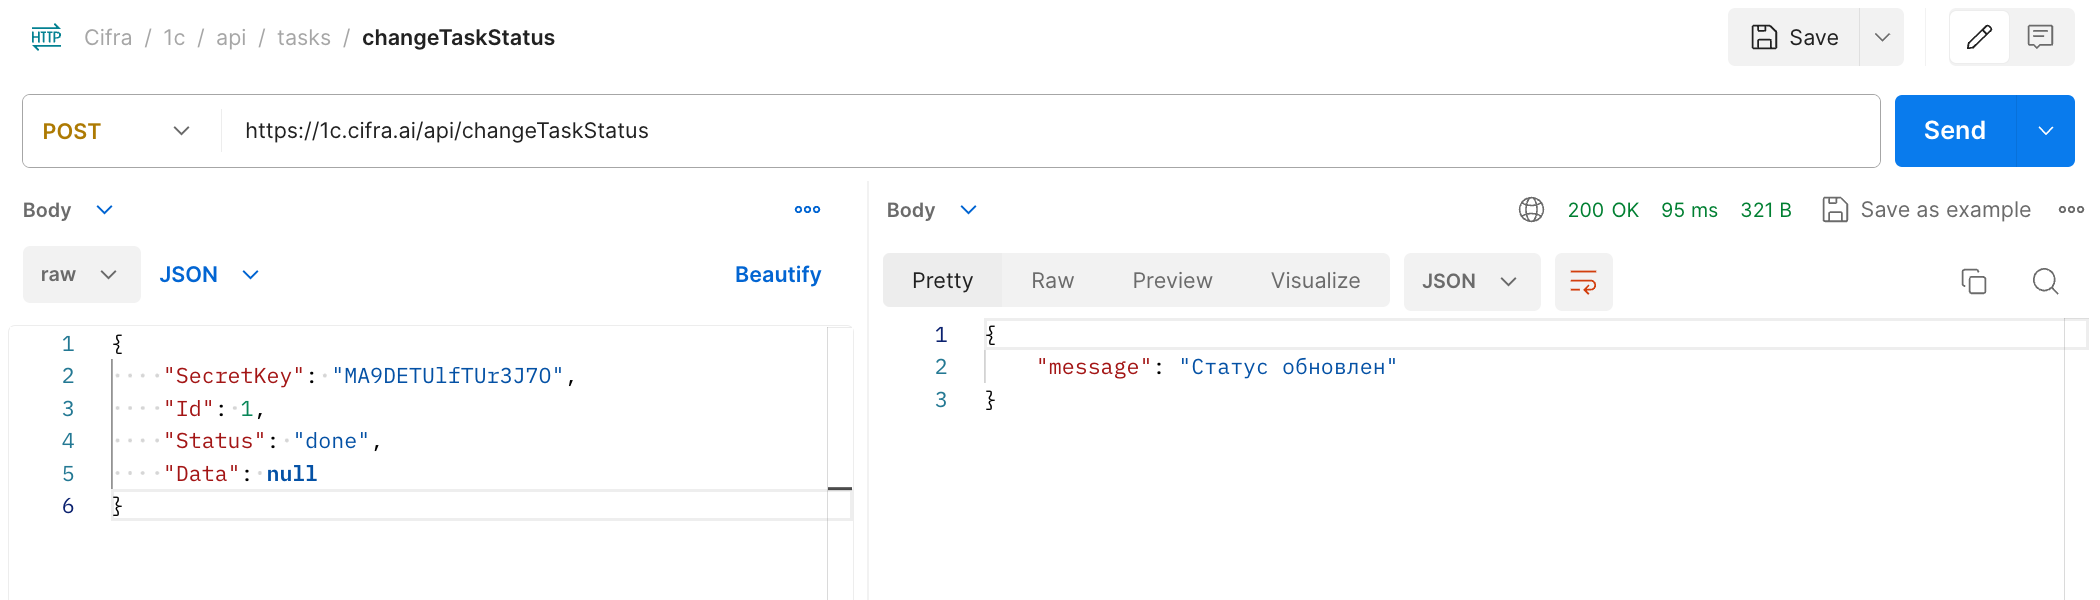Toggle the wrap lines icon in response

click(x=1583, y=282)
